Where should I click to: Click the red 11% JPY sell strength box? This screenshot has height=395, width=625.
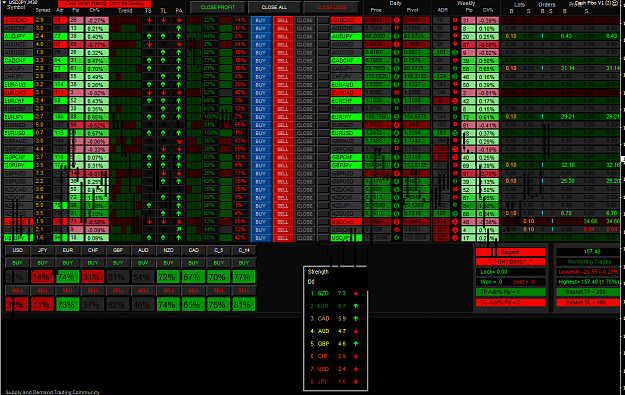[43, 305]
